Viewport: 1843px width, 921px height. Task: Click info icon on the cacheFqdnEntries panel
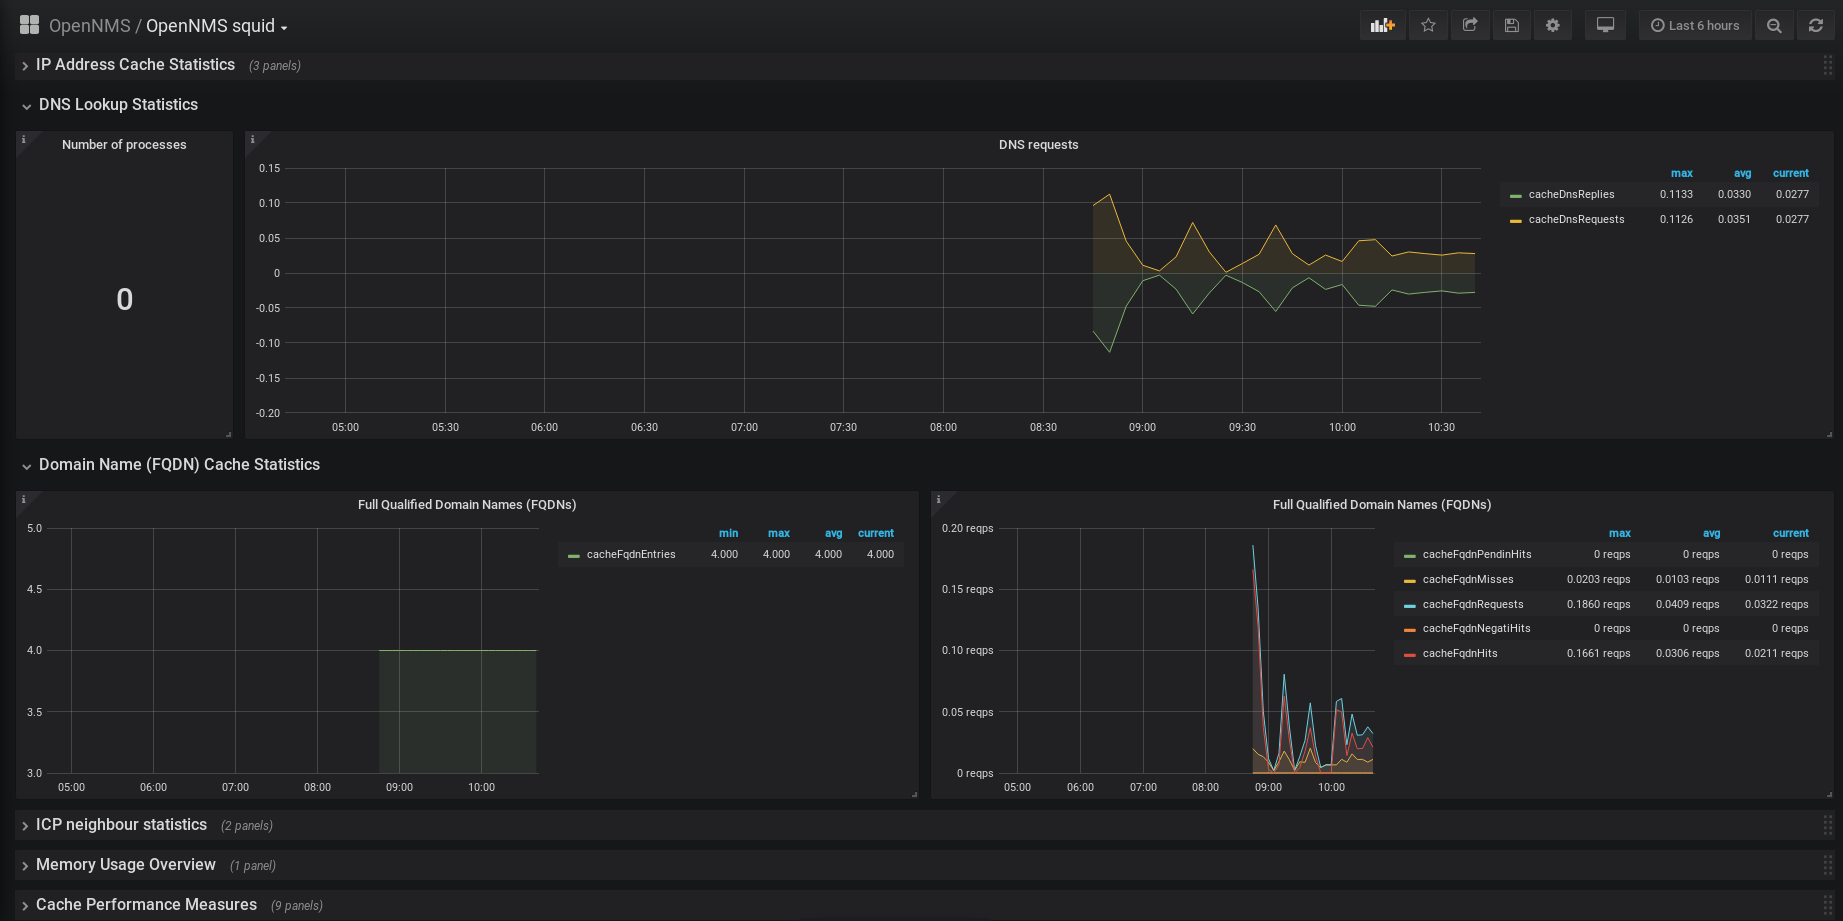tap(23, 499)
